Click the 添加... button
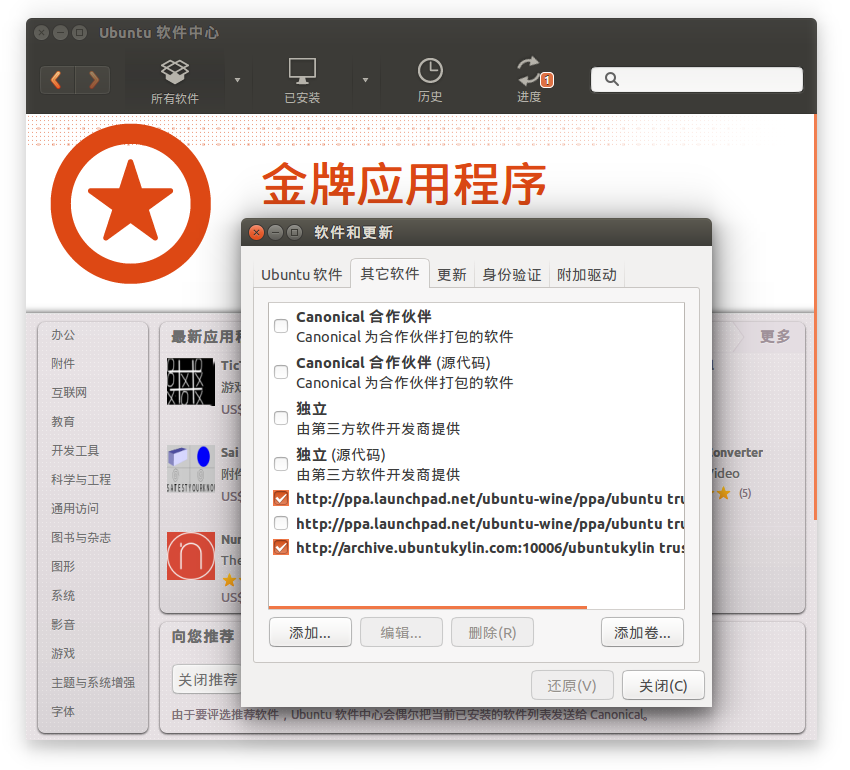The image size is (850, 770). point(310,633)
